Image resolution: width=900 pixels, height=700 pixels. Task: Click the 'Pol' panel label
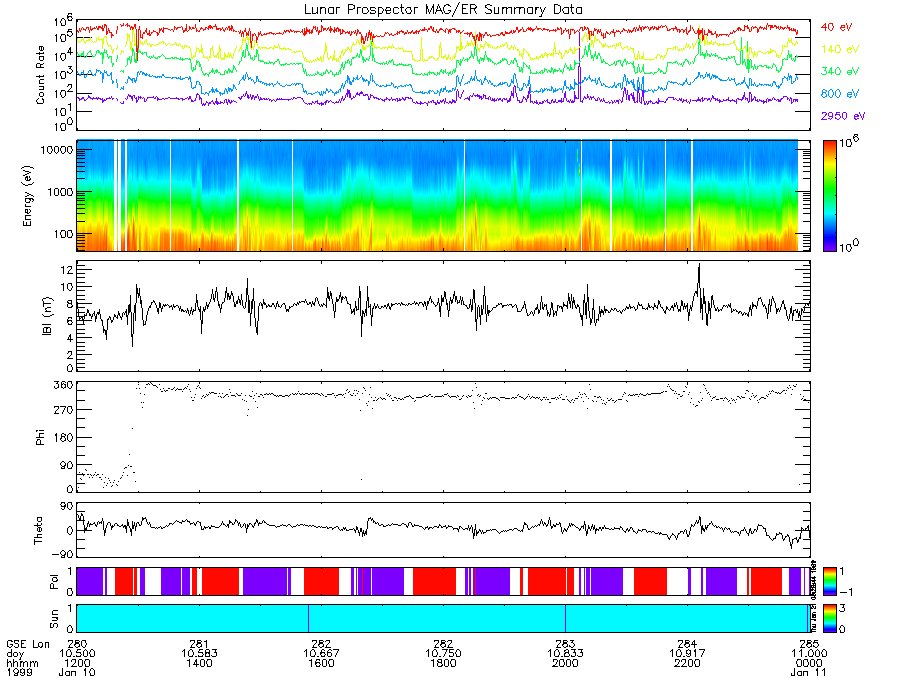coord(54,582)
